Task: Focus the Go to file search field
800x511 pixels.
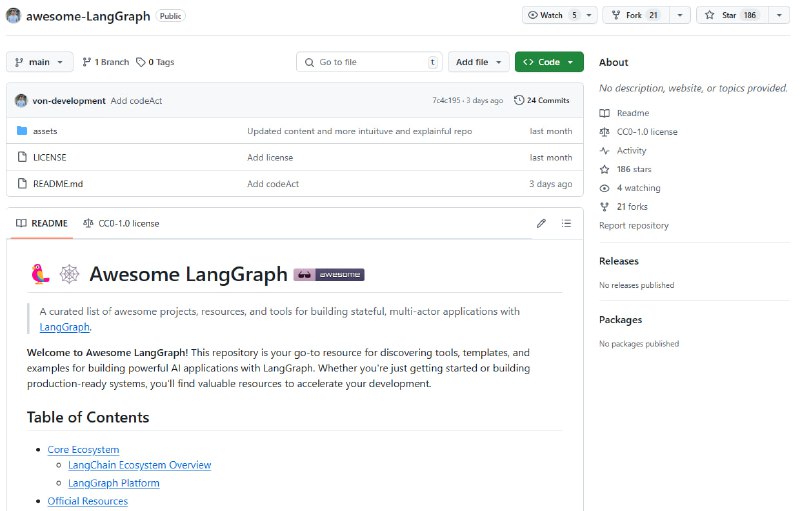Action: click(369, 62)
